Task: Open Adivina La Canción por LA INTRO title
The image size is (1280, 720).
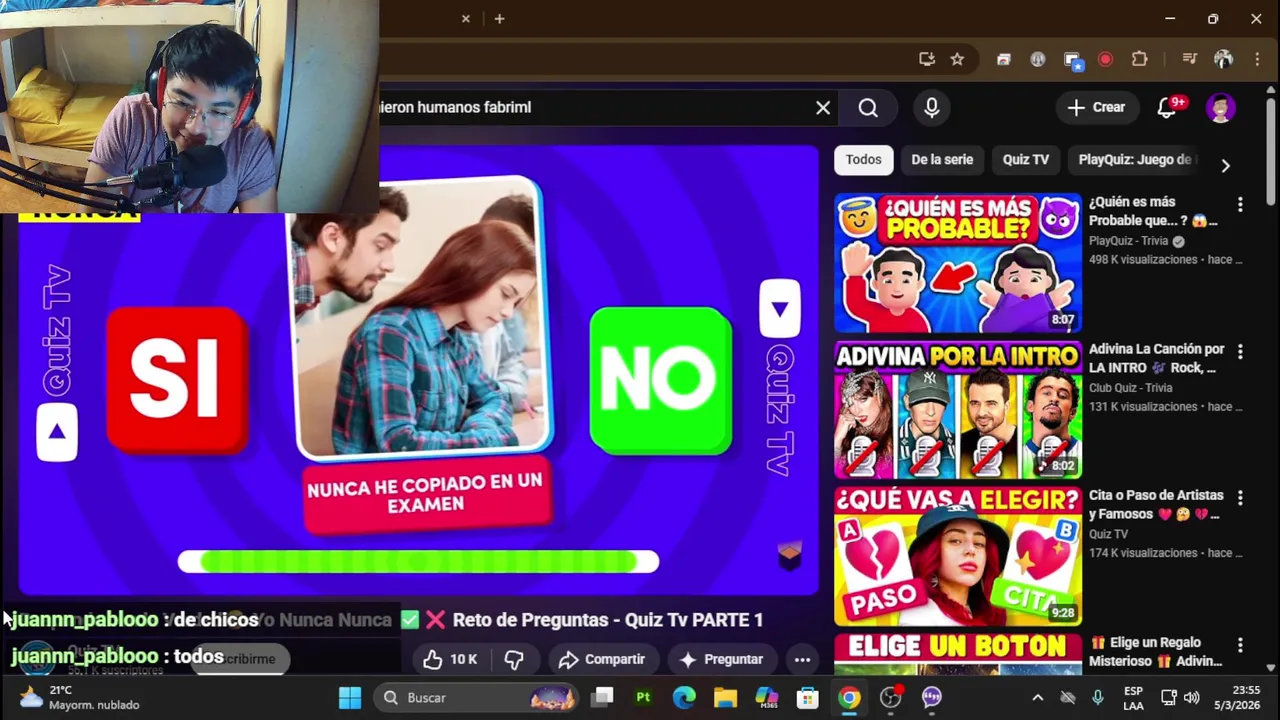Action: coord(1156,358)
